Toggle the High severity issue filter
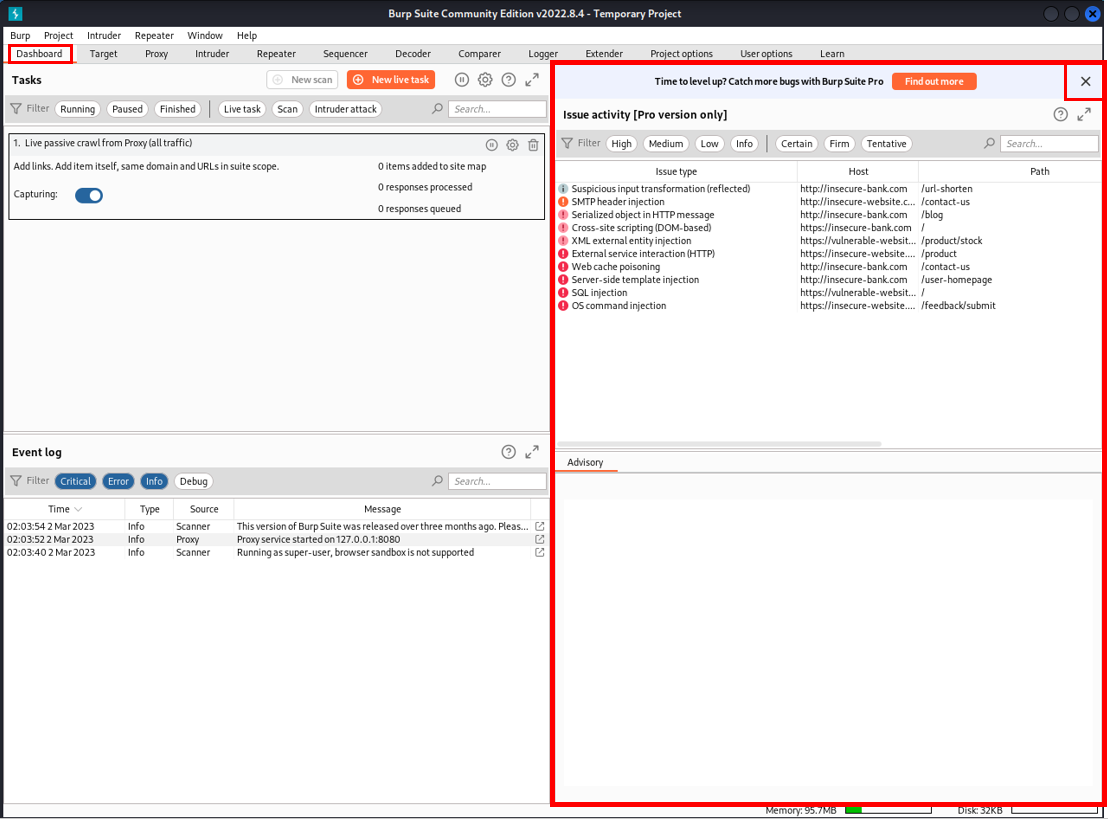 tap(622, 143)
